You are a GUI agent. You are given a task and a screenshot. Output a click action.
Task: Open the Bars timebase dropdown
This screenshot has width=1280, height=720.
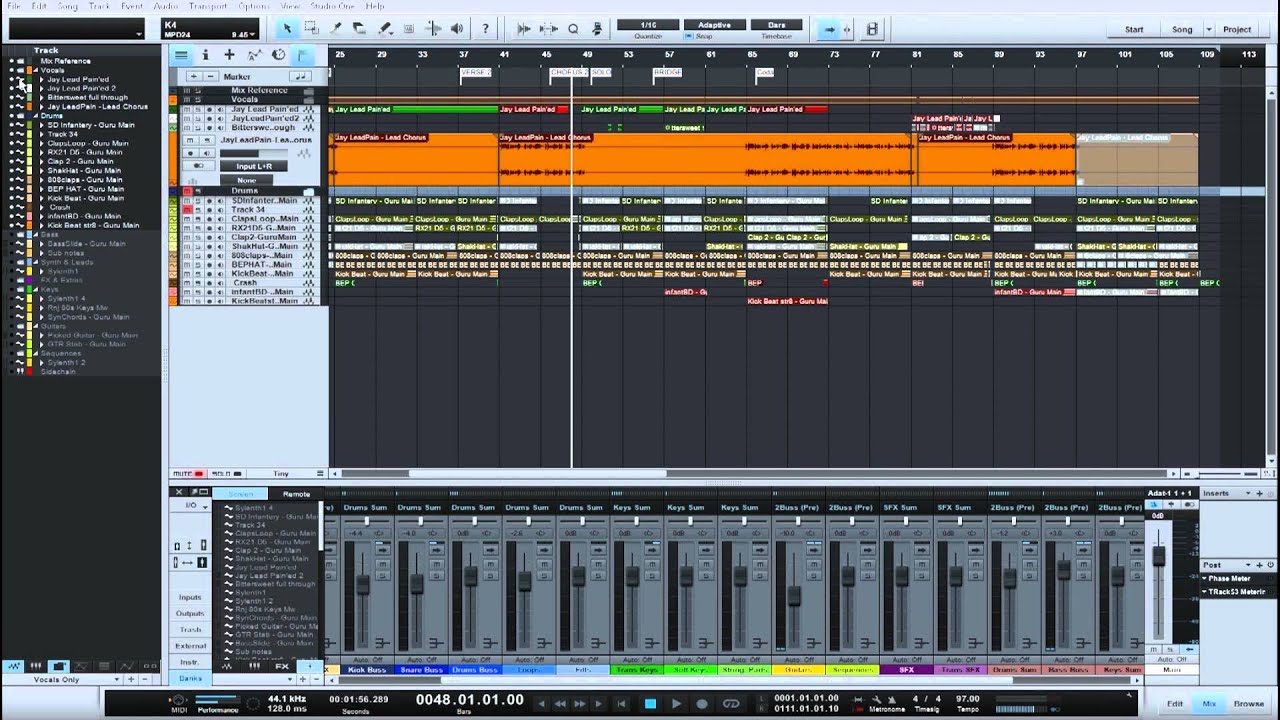click(777, 25)
